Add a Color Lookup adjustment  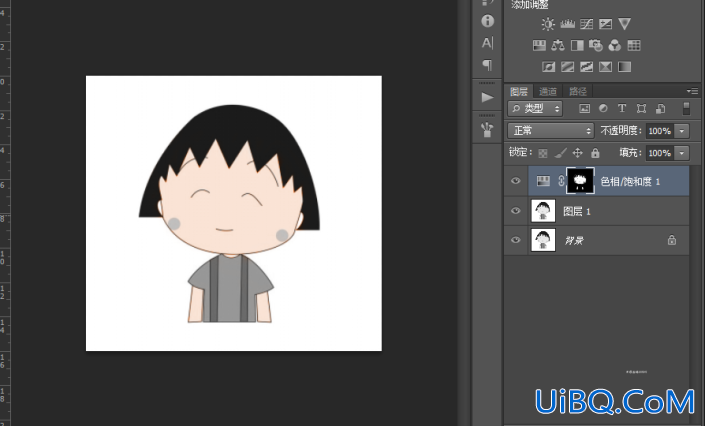point(634,45)
